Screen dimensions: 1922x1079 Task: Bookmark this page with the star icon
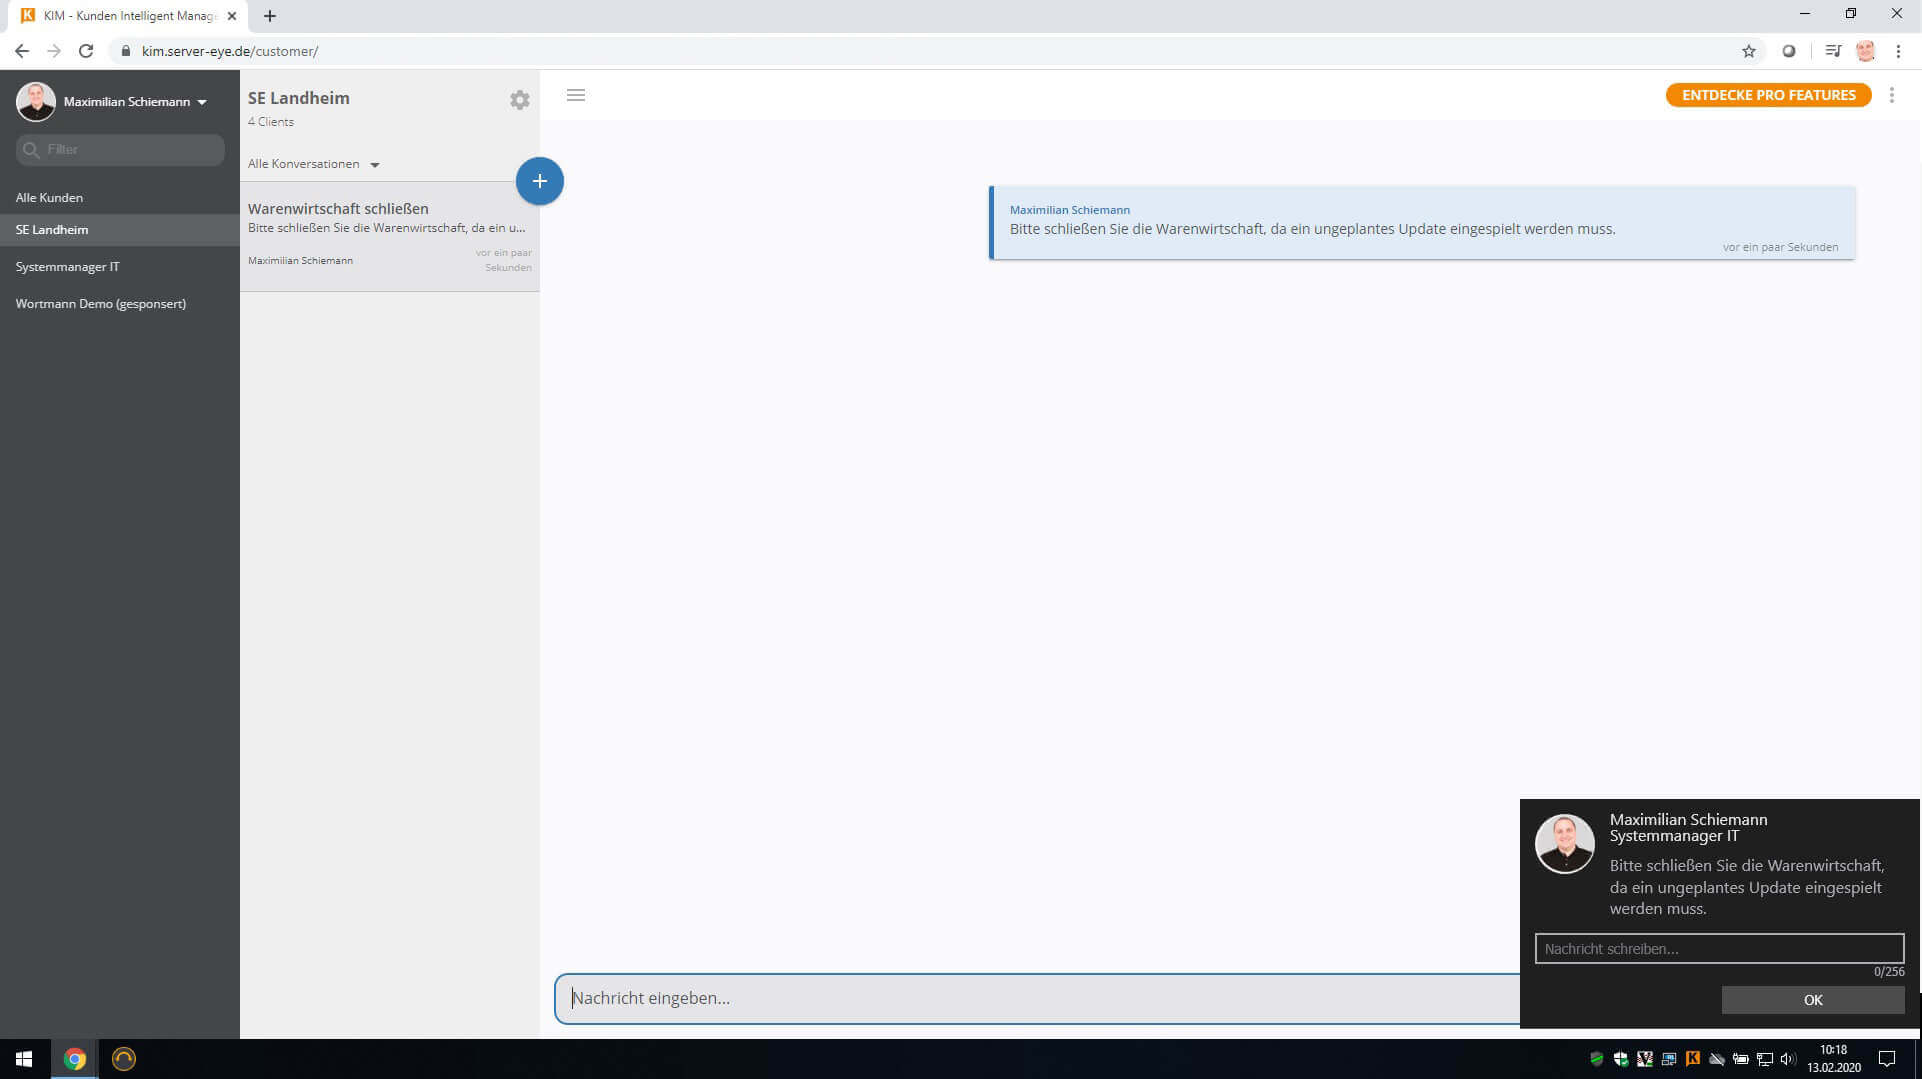1748,51
